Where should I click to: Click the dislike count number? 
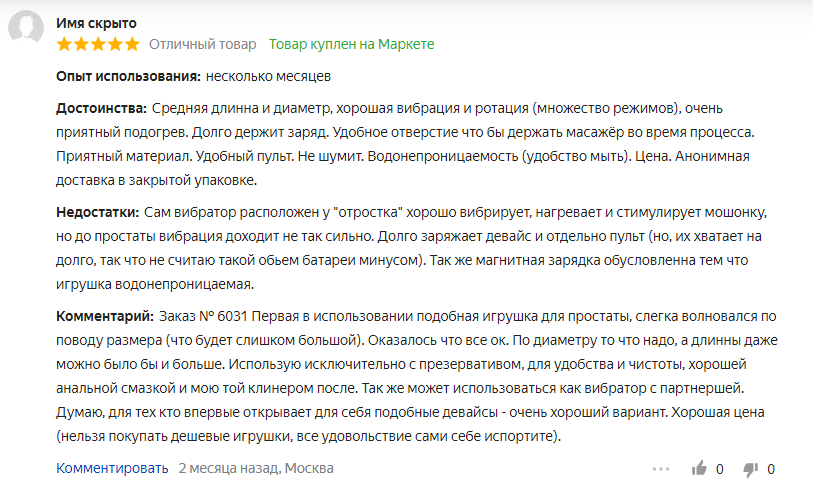coord(771,468)
